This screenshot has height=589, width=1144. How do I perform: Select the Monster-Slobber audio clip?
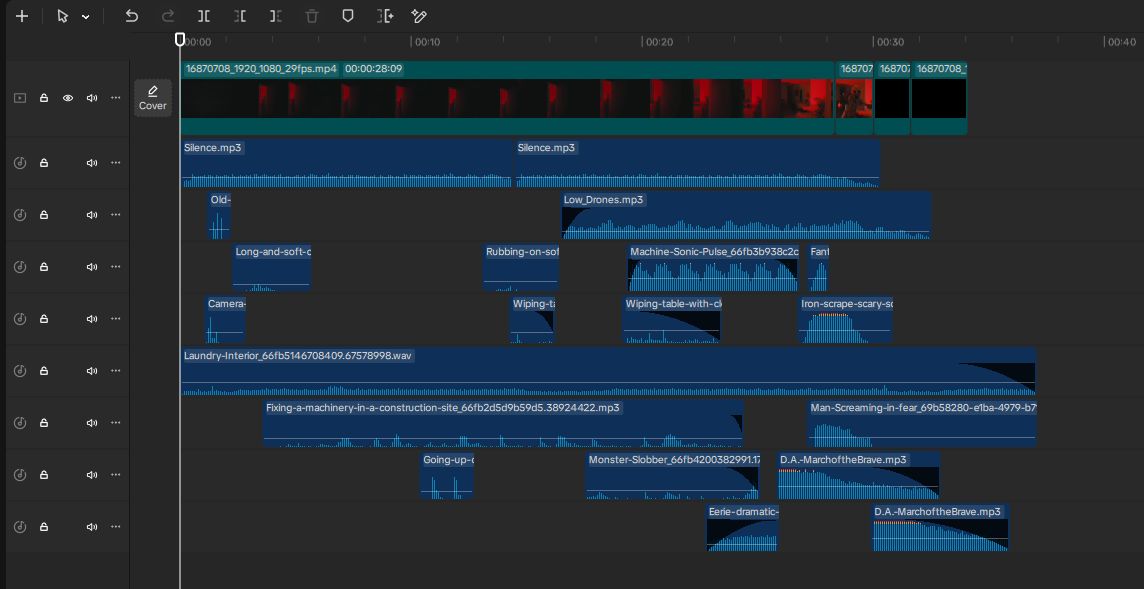tap(673, 475)
